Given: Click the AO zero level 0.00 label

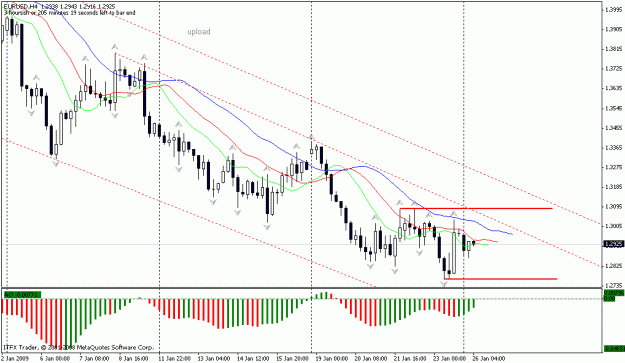Looking at the screenshot, I should pos(610,298).
